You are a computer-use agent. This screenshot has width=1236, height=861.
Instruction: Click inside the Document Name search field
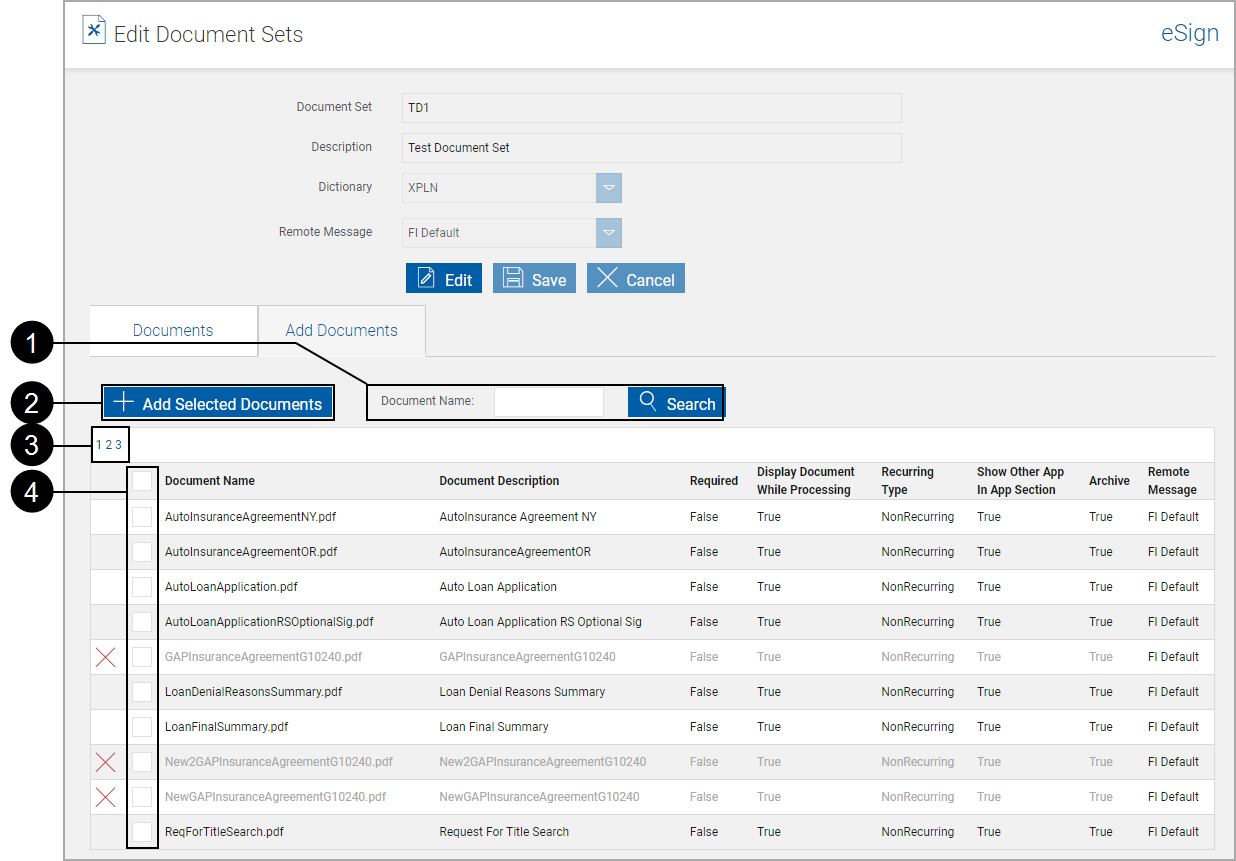coord(549,402)
